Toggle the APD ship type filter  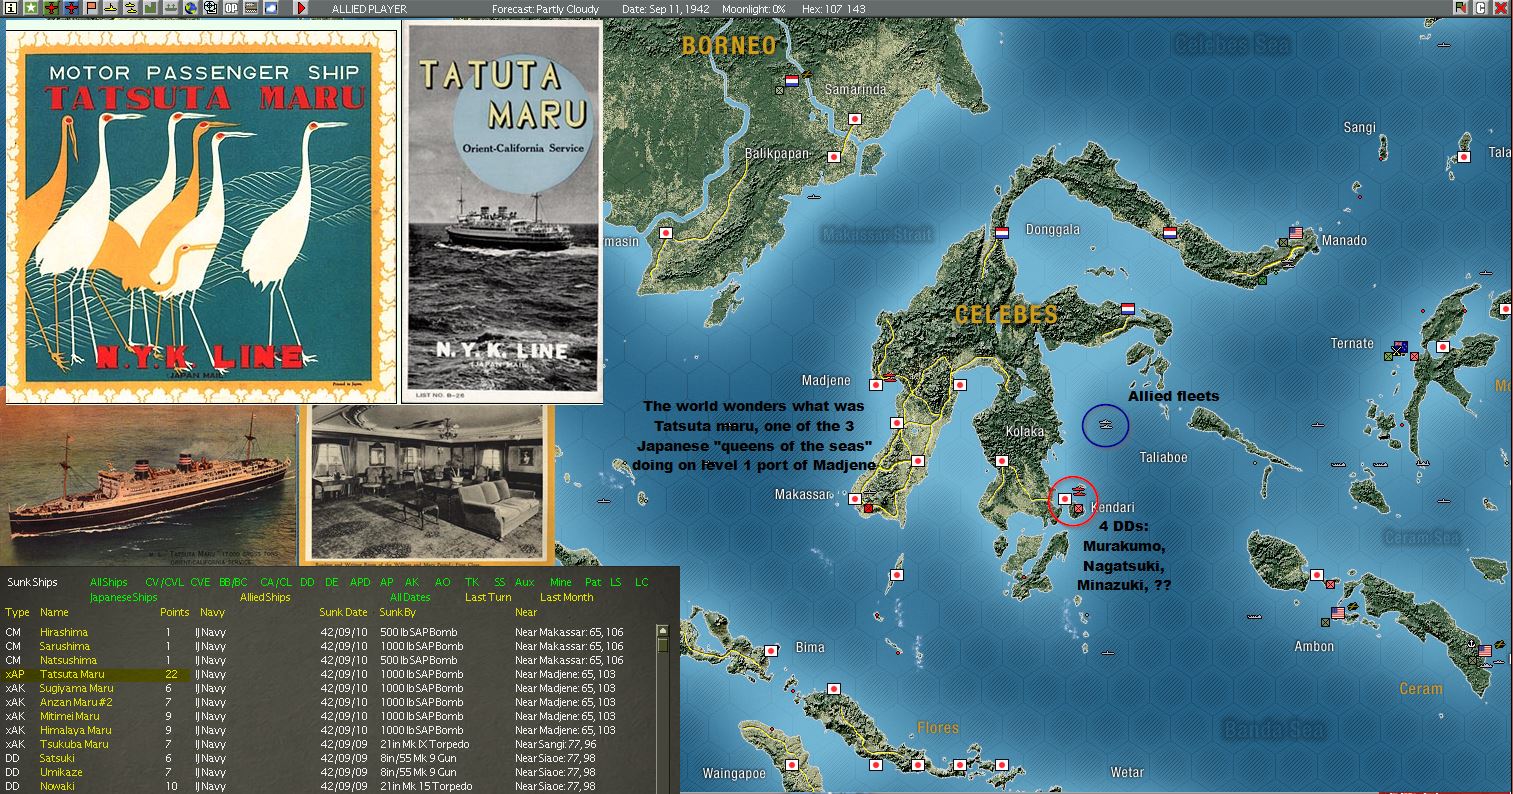coord(360,582)
